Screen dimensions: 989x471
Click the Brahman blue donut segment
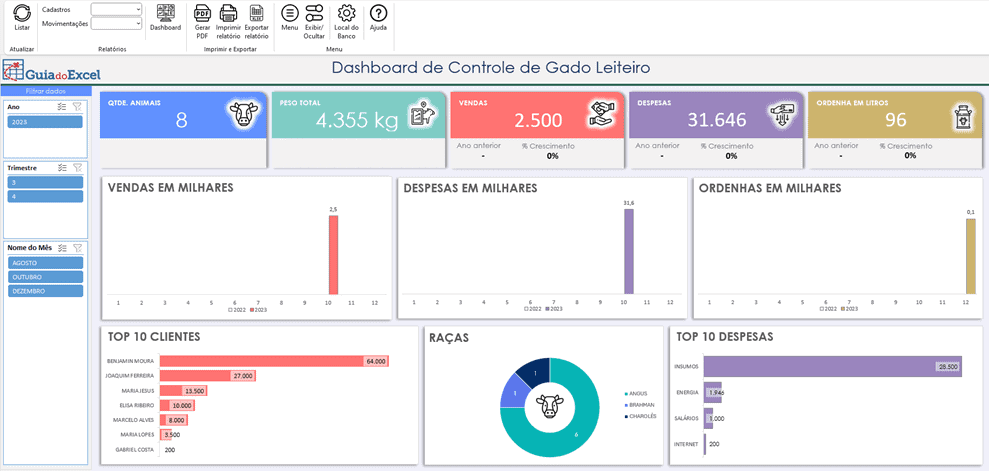(x=512, y=393)
